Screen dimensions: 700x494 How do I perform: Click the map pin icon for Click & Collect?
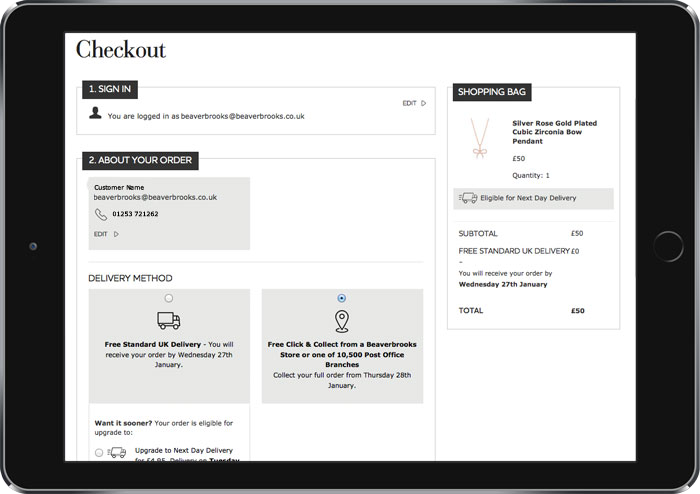[x=342, y=322]
